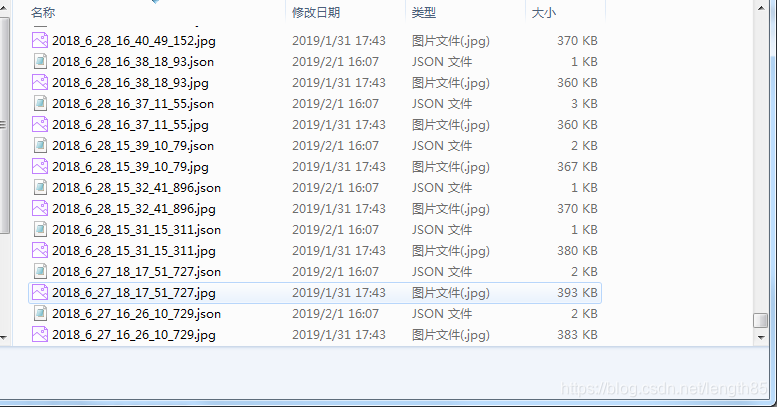This screenshot has width=777, height=407.
Task: Click icon of 2018_6_28_16_37_11_55.jpg
Action: [x=40, y=124]
